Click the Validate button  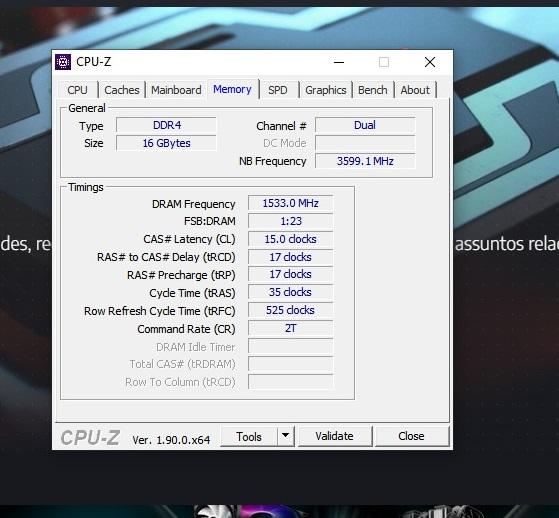[334, 436]
